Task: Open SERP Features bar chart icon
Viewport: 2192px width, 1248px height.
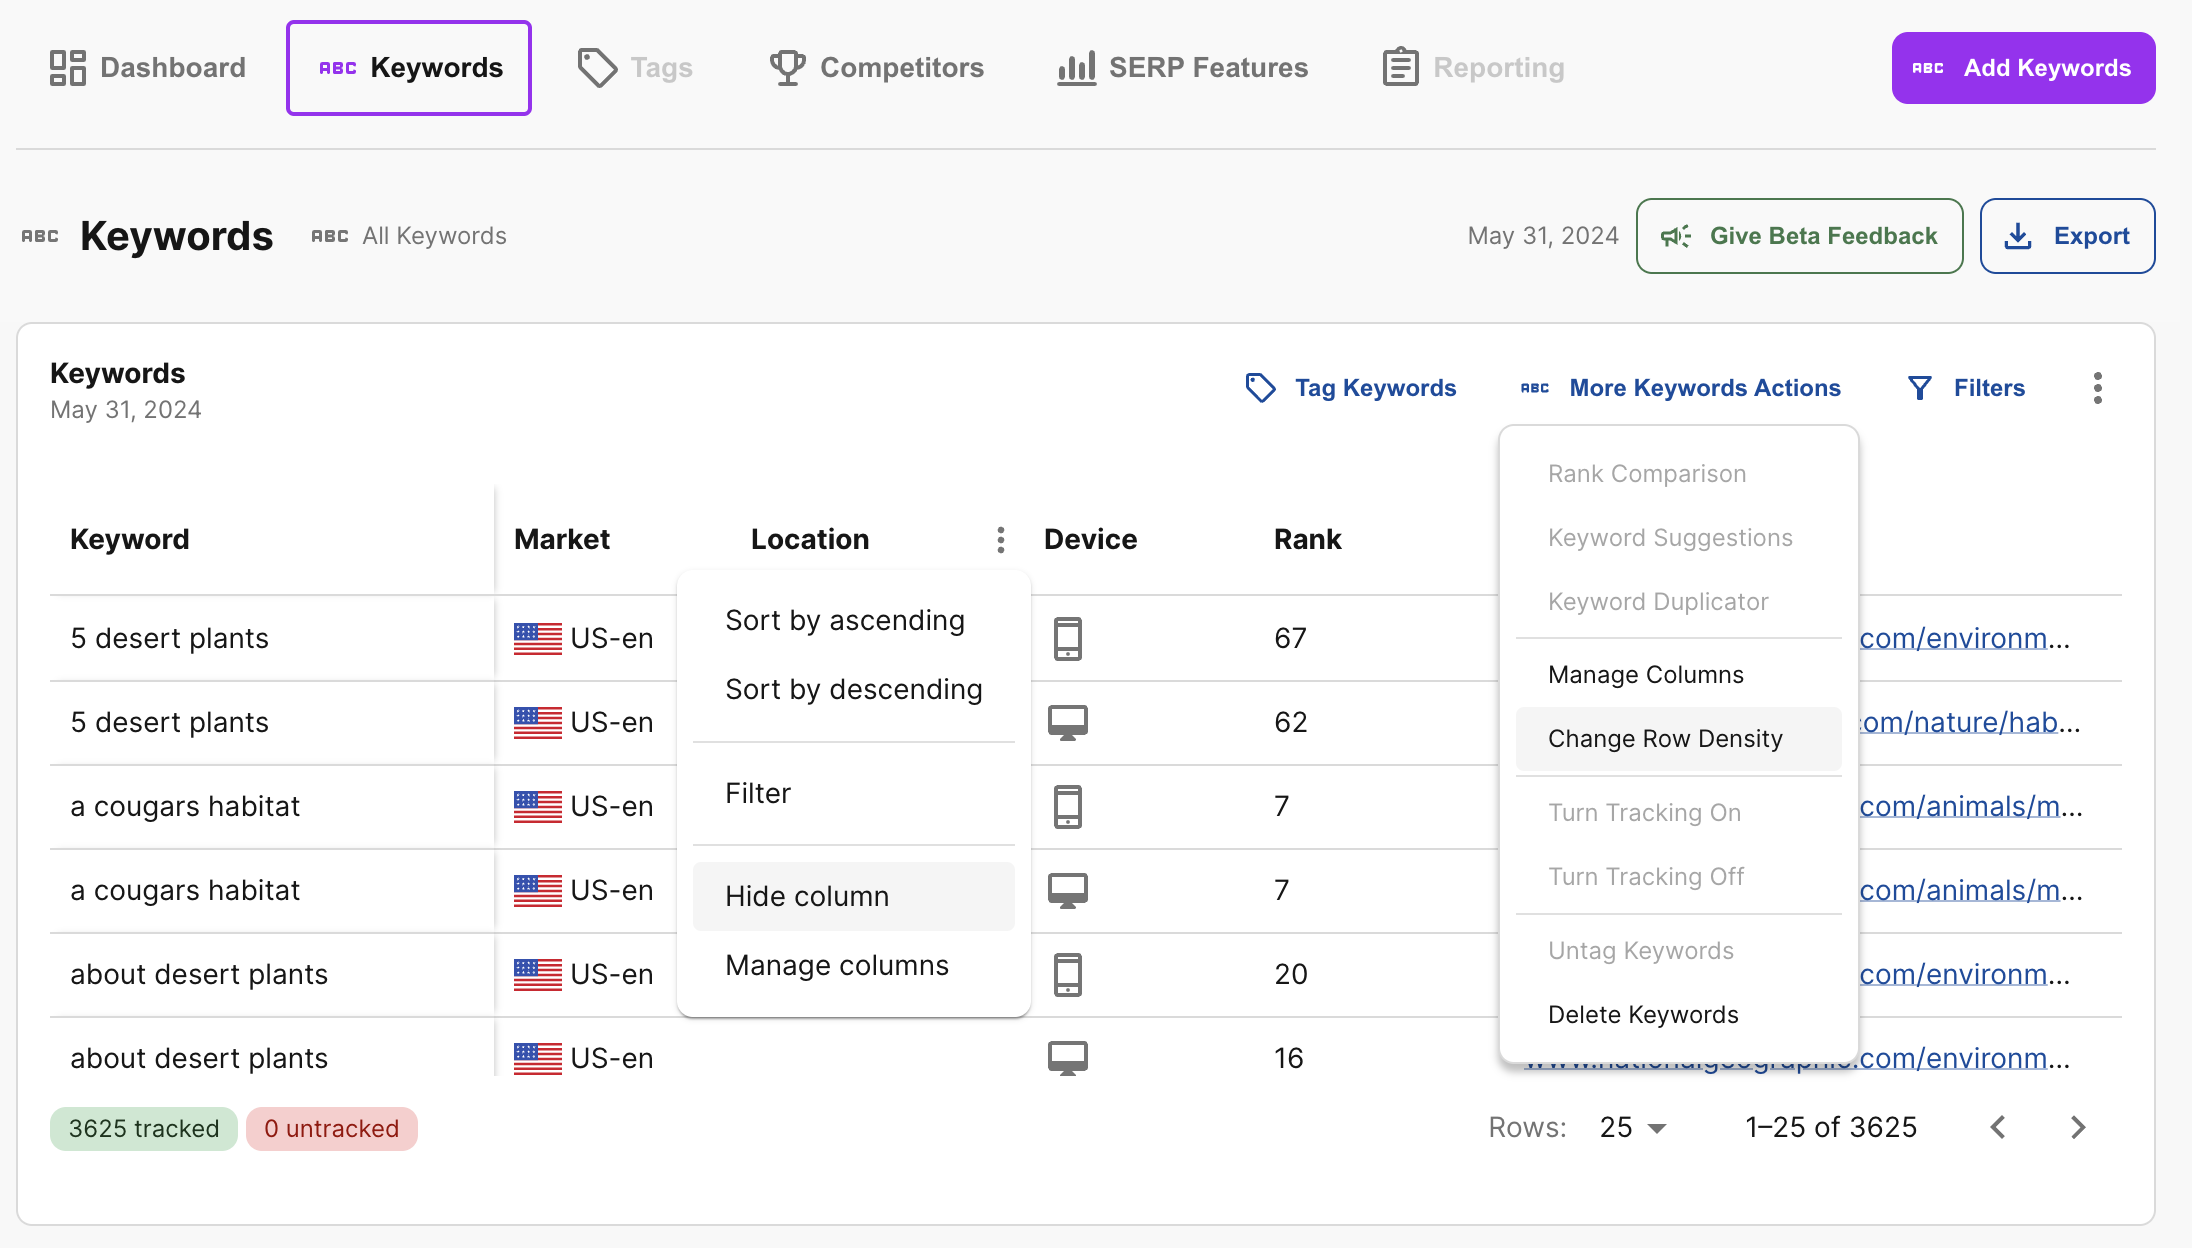Action: (1076, 68)
